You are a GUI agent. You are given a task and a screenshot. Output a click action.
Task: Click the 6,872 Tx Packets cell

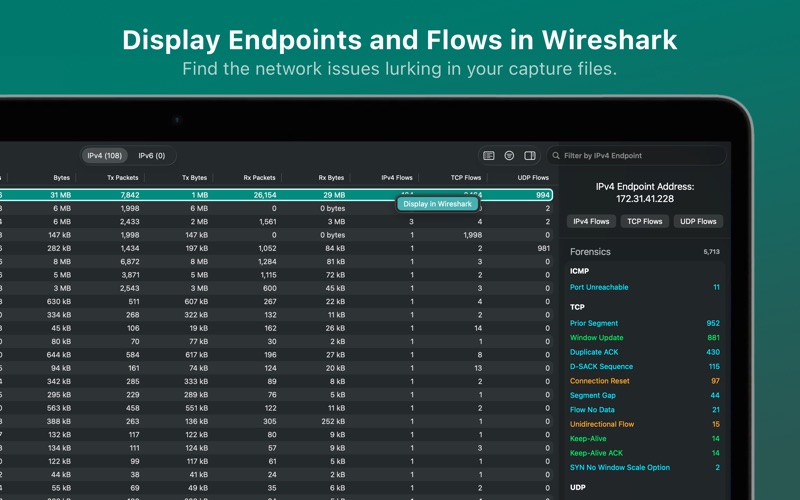[130, 262]
